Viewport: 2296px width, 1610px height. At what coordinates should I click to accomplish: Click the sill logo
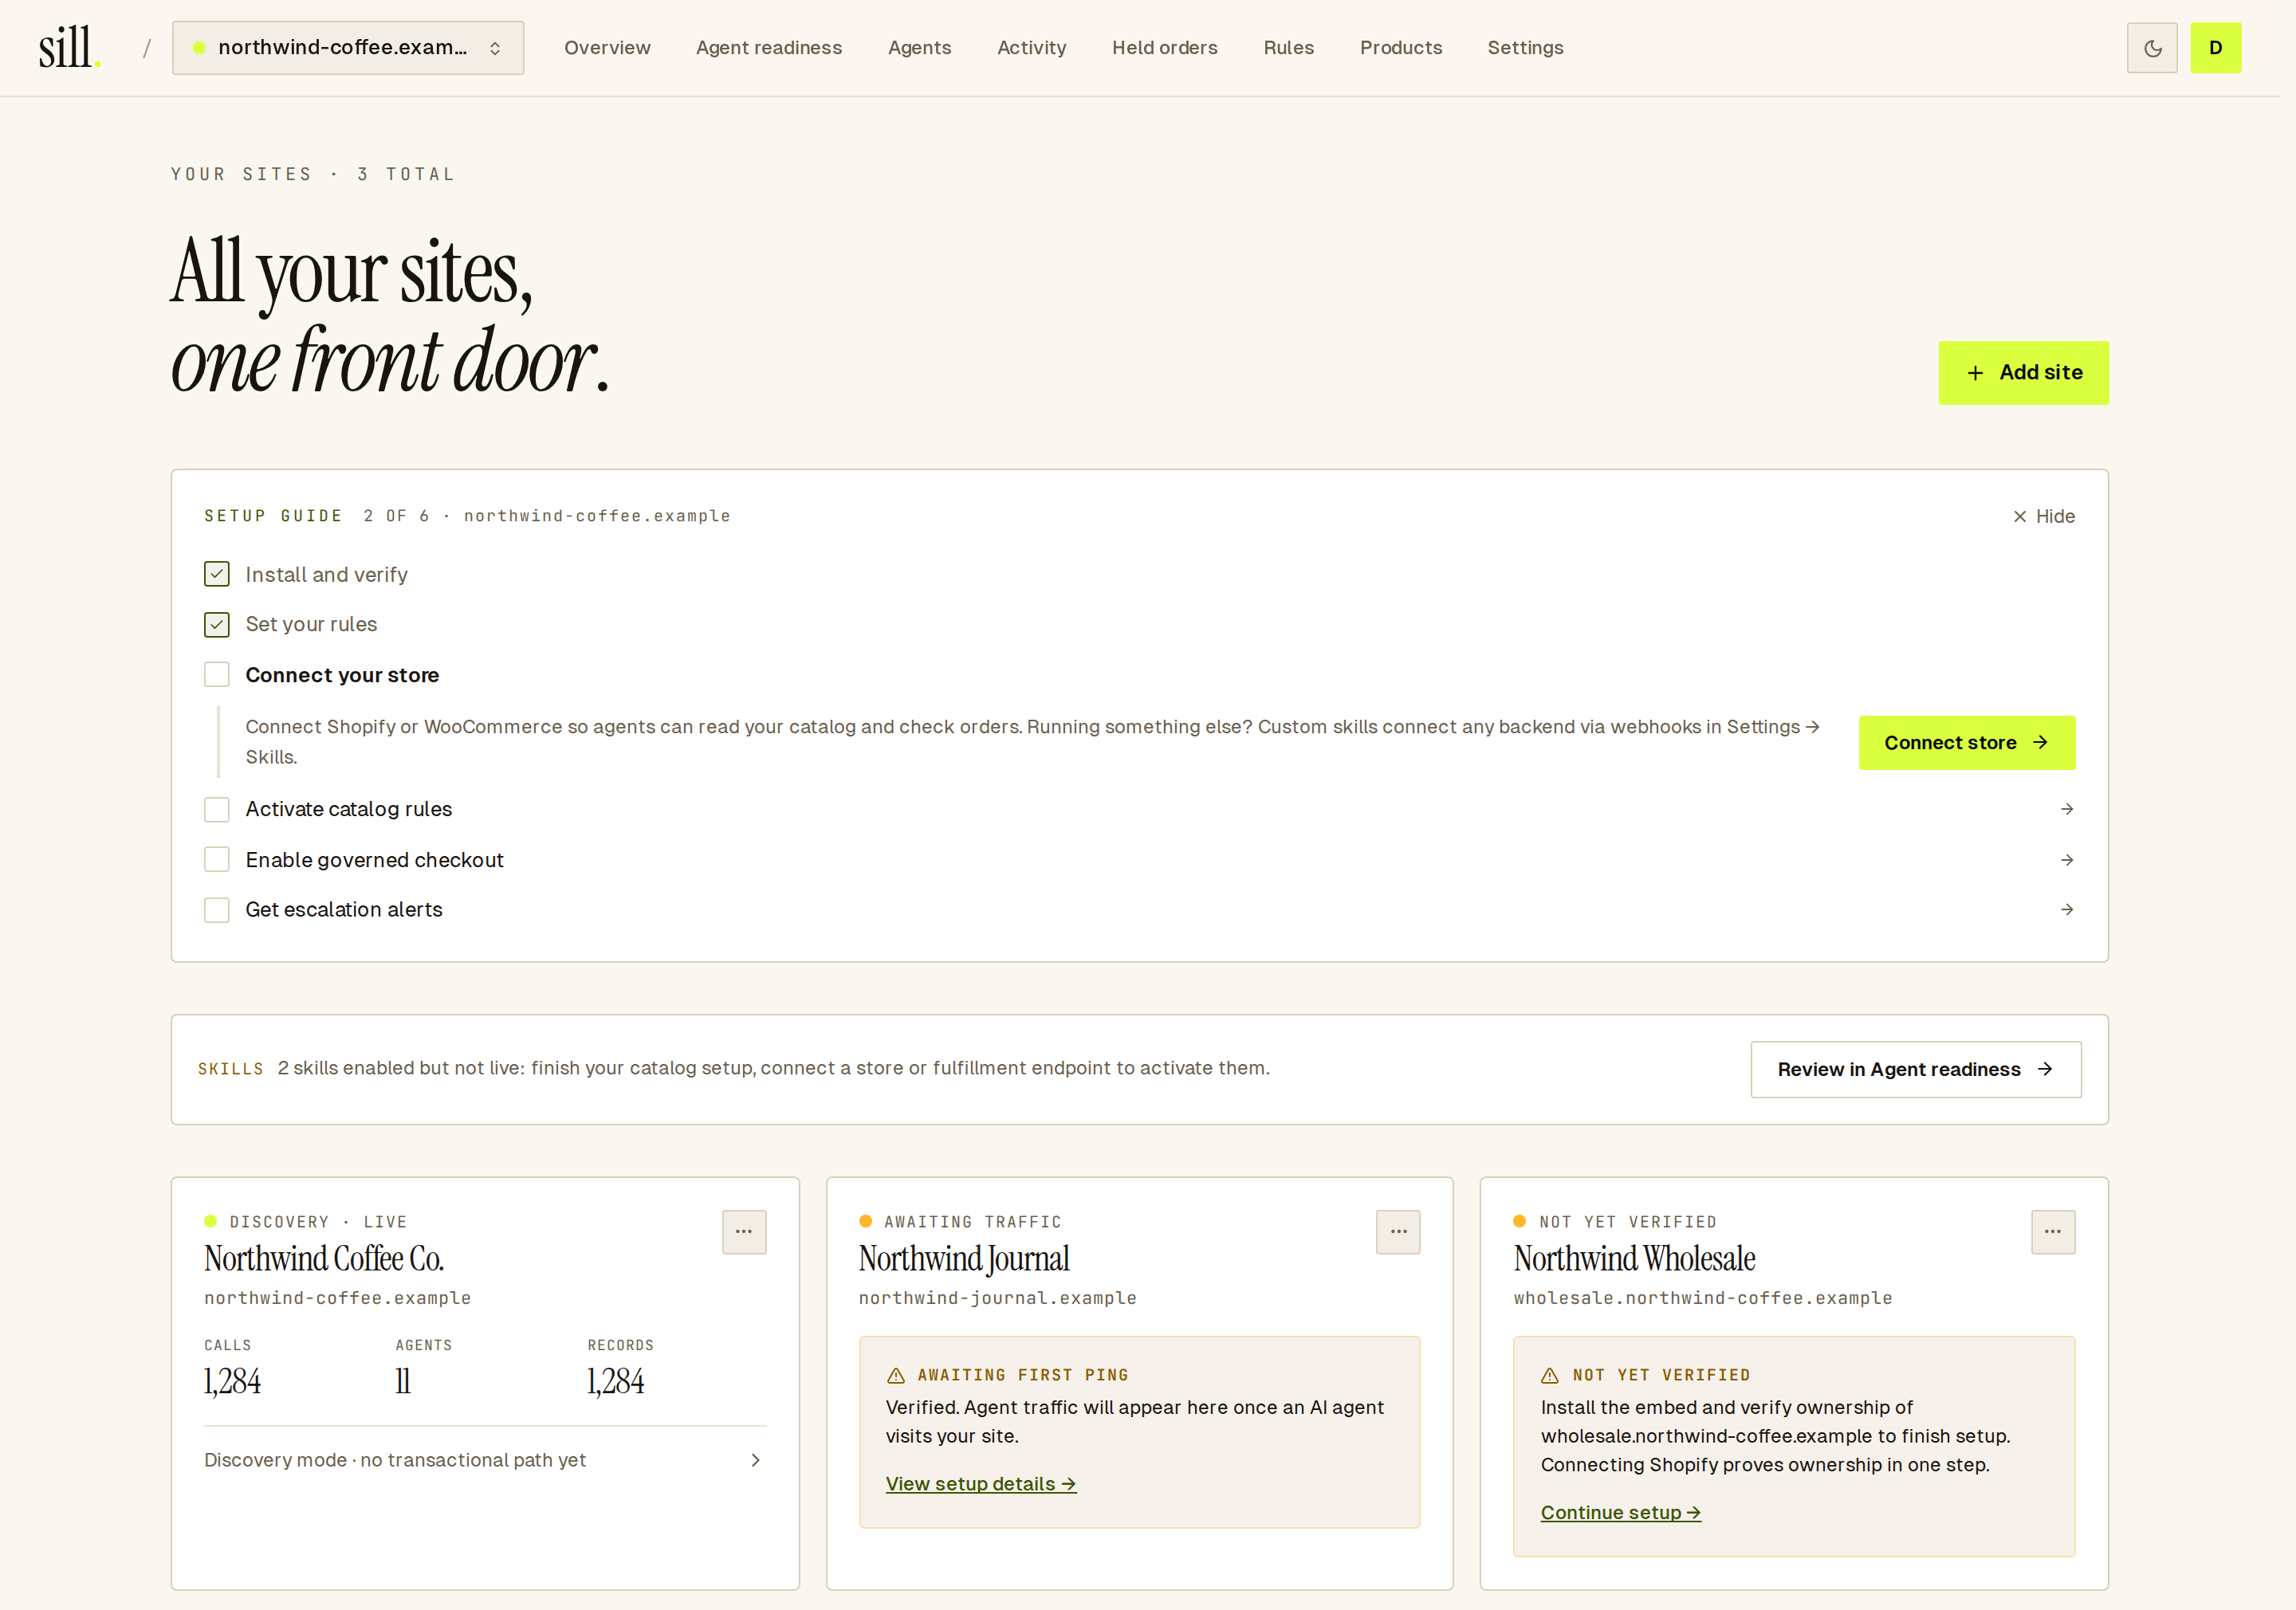[x=70, y=48]
